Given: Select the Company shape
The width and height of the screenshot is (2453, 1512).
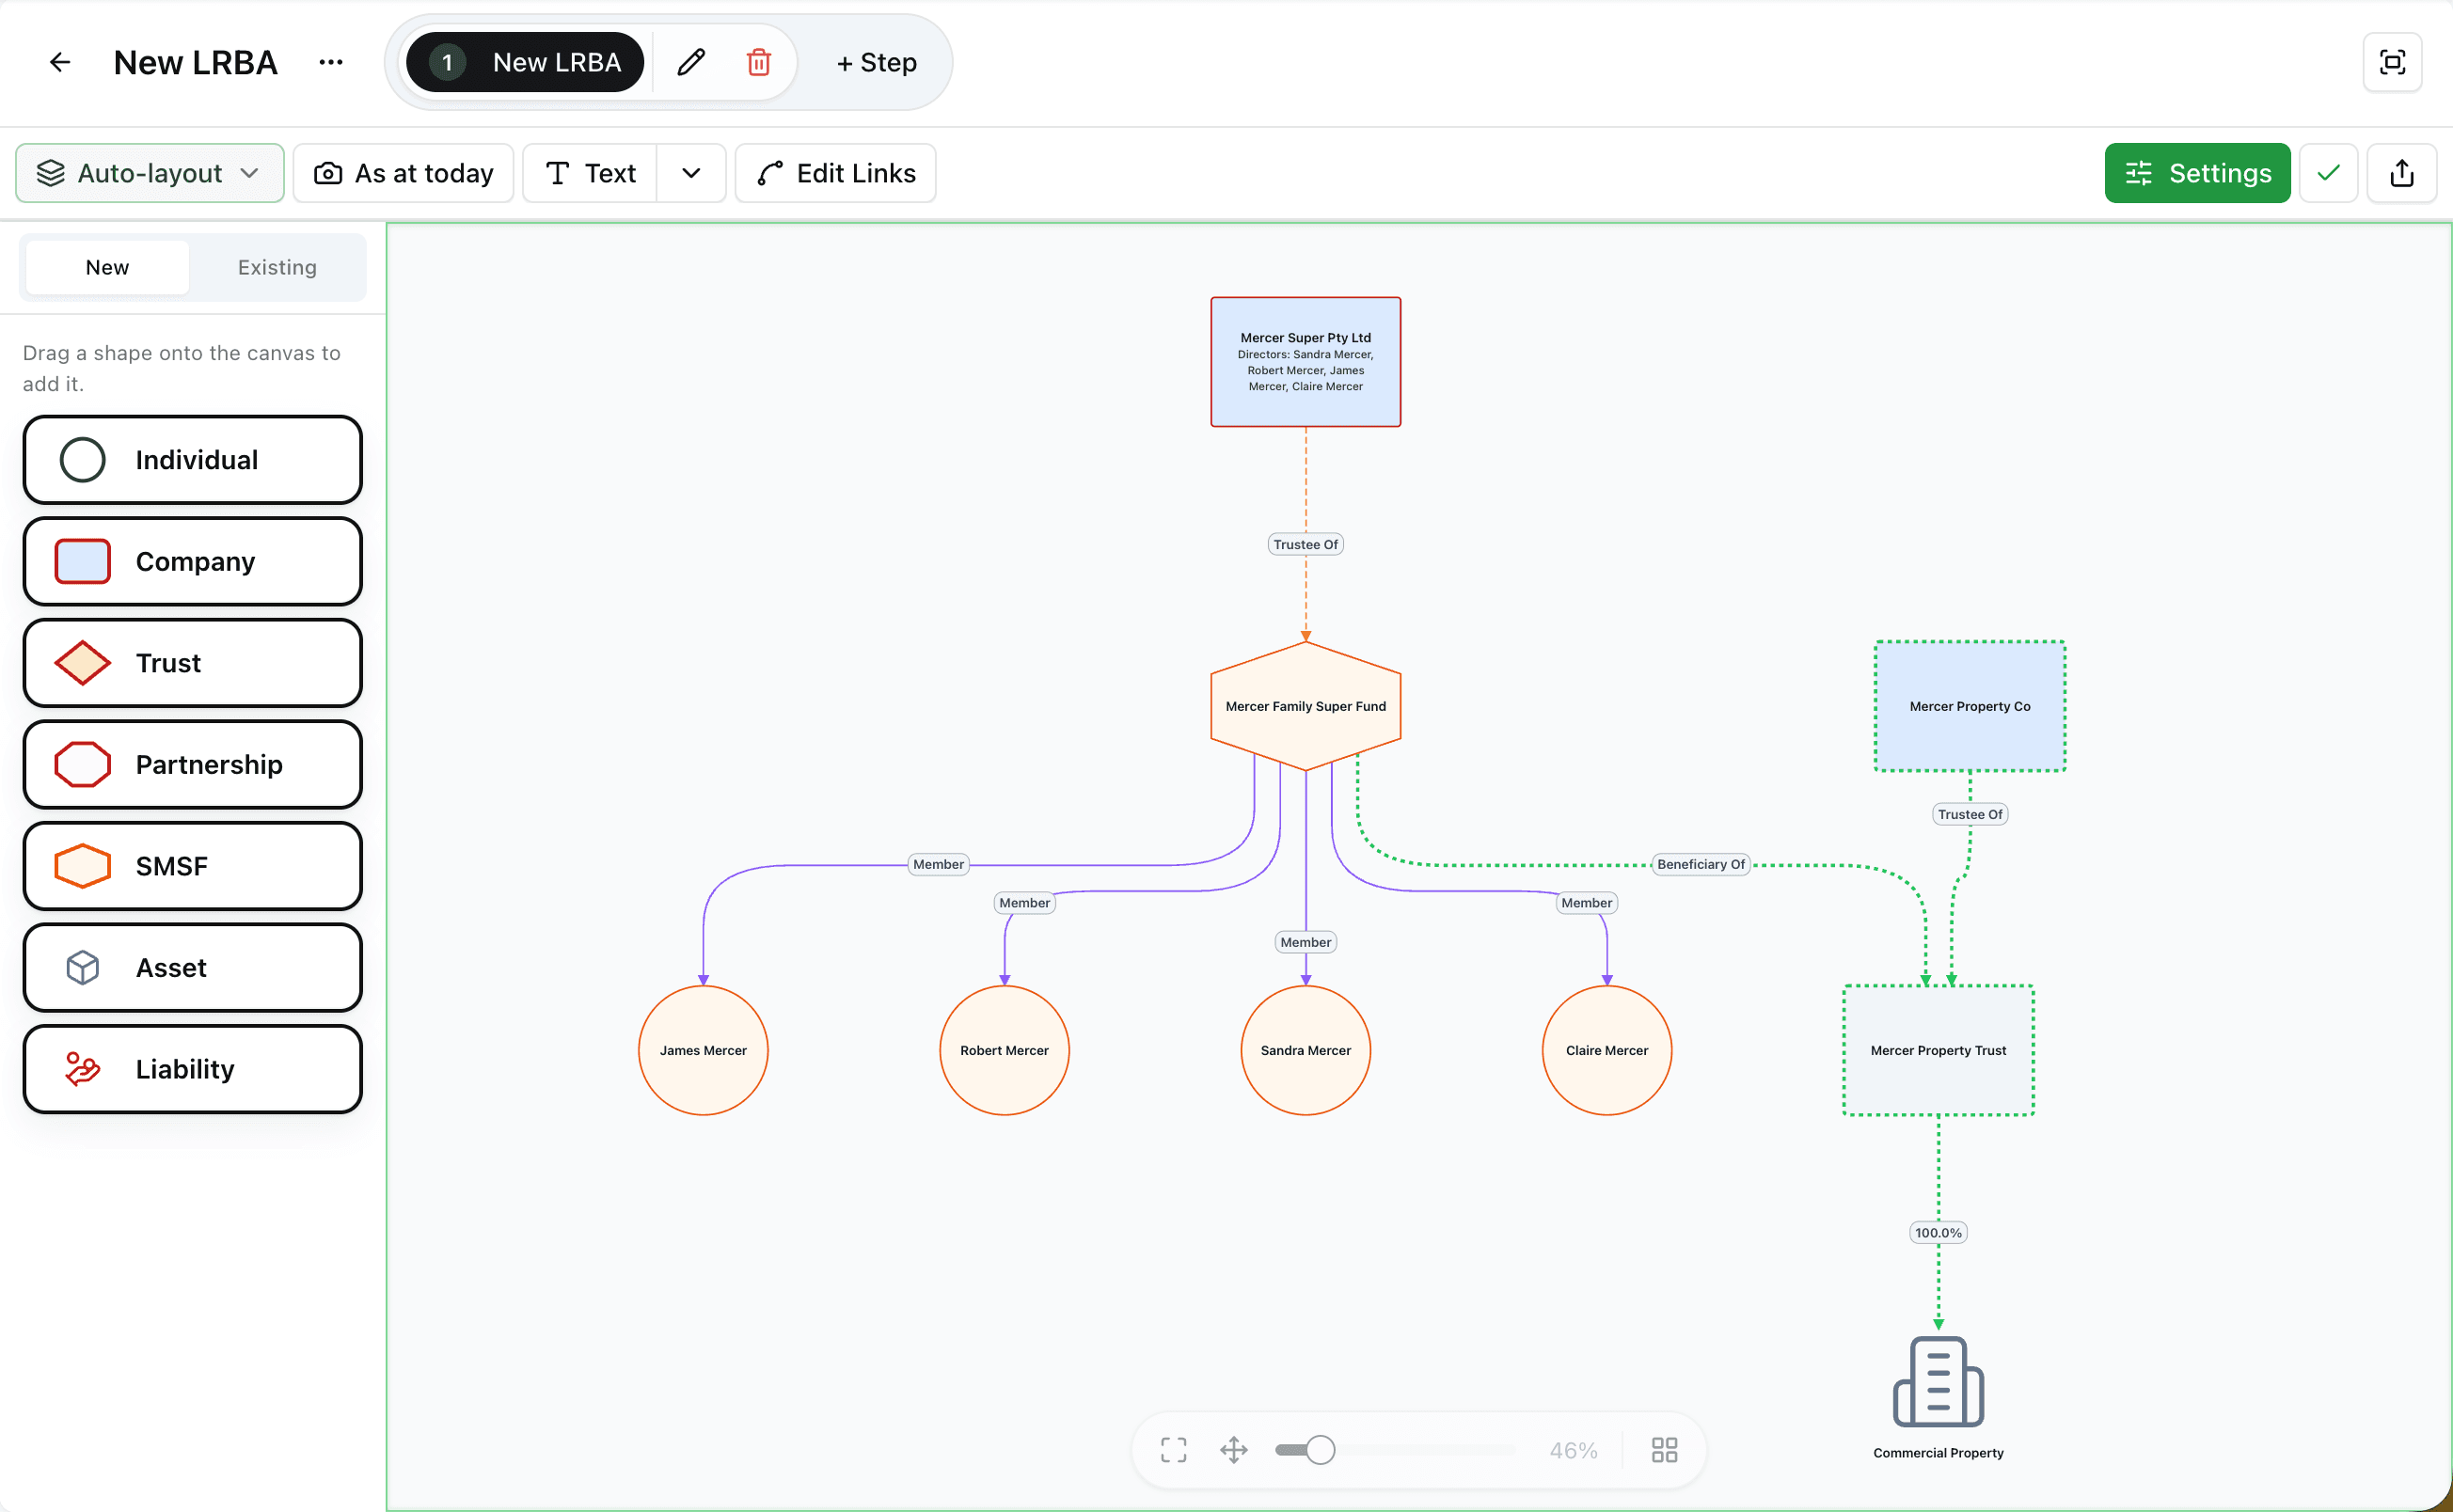Looking at the screenshot, I should (x=193, y=561).
